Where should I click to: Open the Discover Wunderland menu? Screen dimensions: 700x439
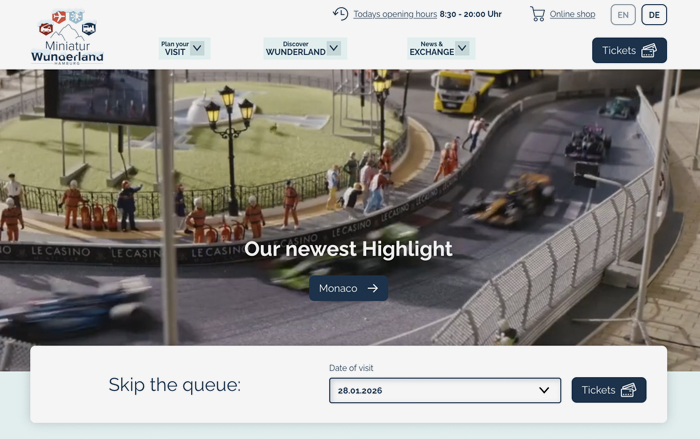296,48
